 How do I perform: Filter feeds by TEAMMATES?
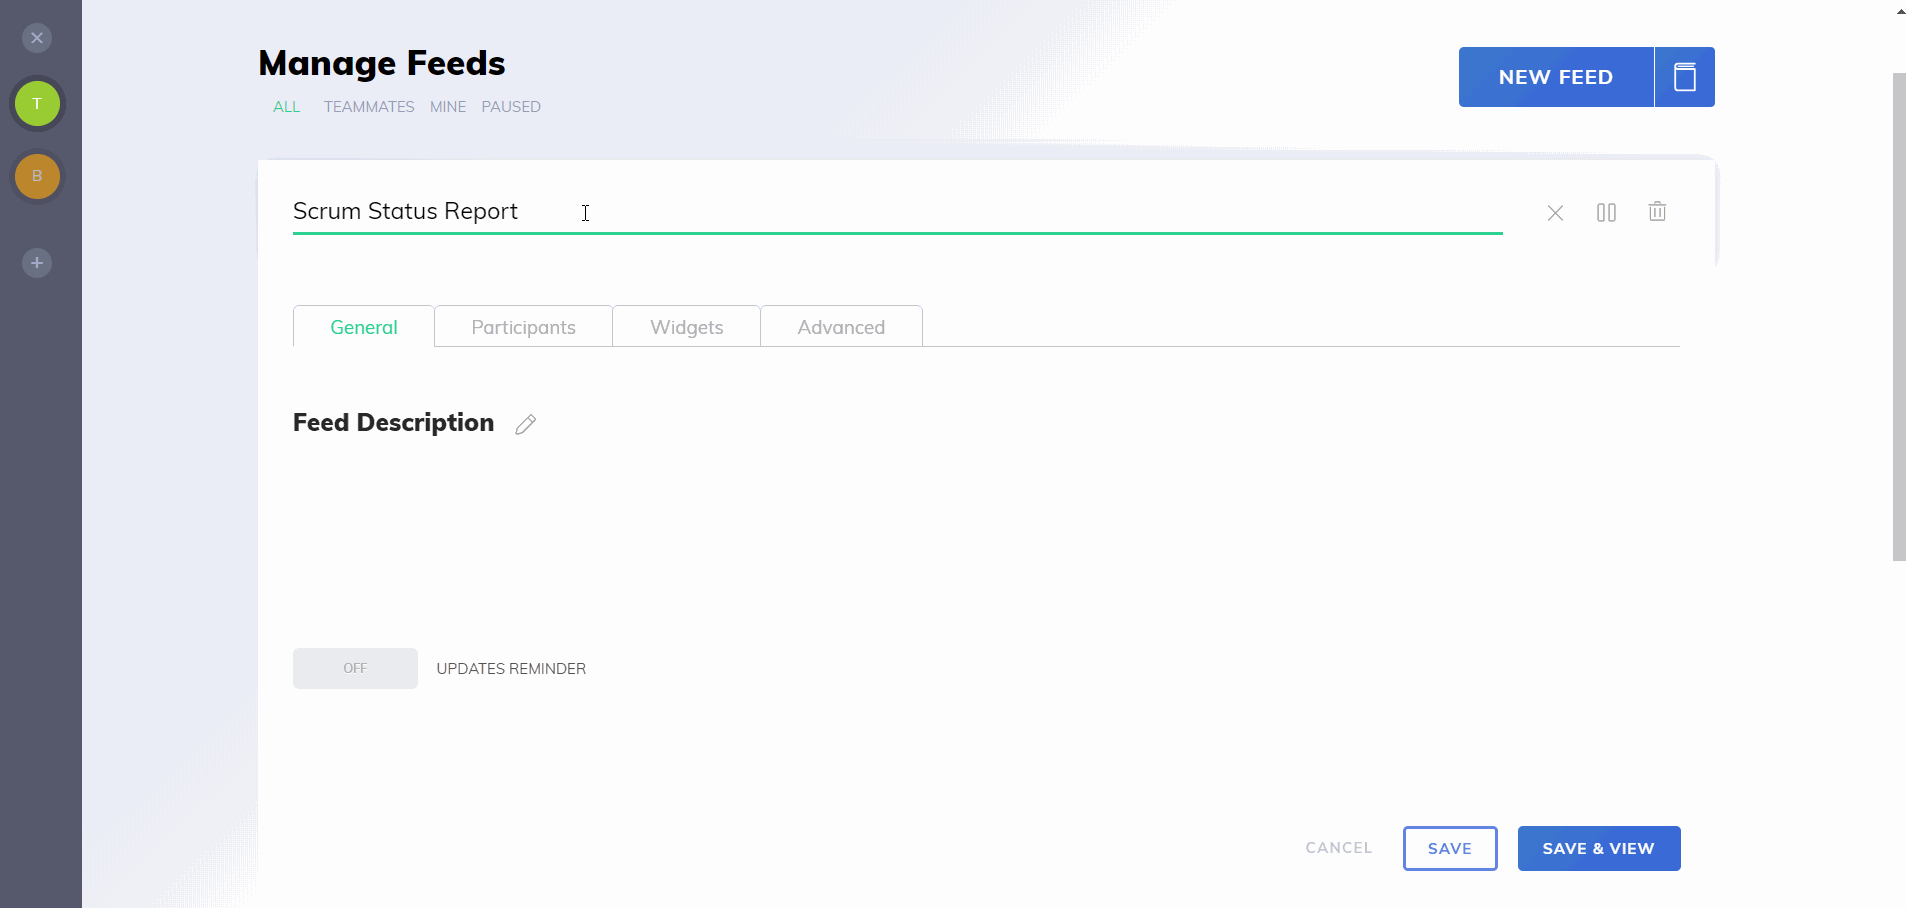coord(369,107)
